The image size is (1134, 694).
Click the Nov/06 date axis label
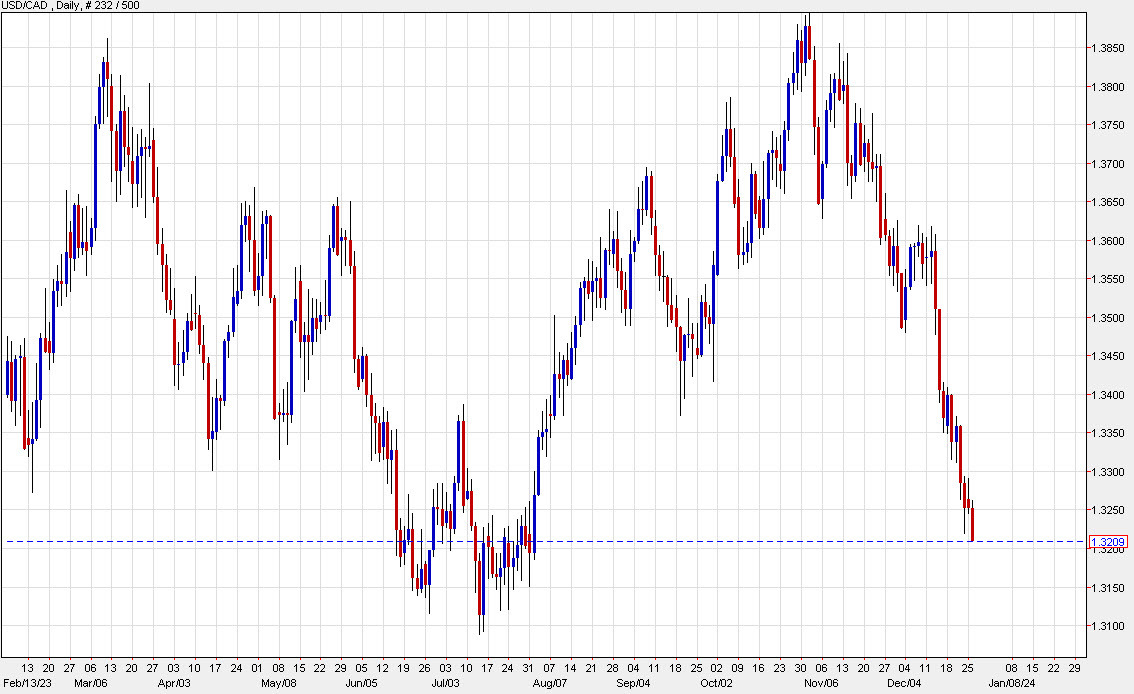pos(822,684)
